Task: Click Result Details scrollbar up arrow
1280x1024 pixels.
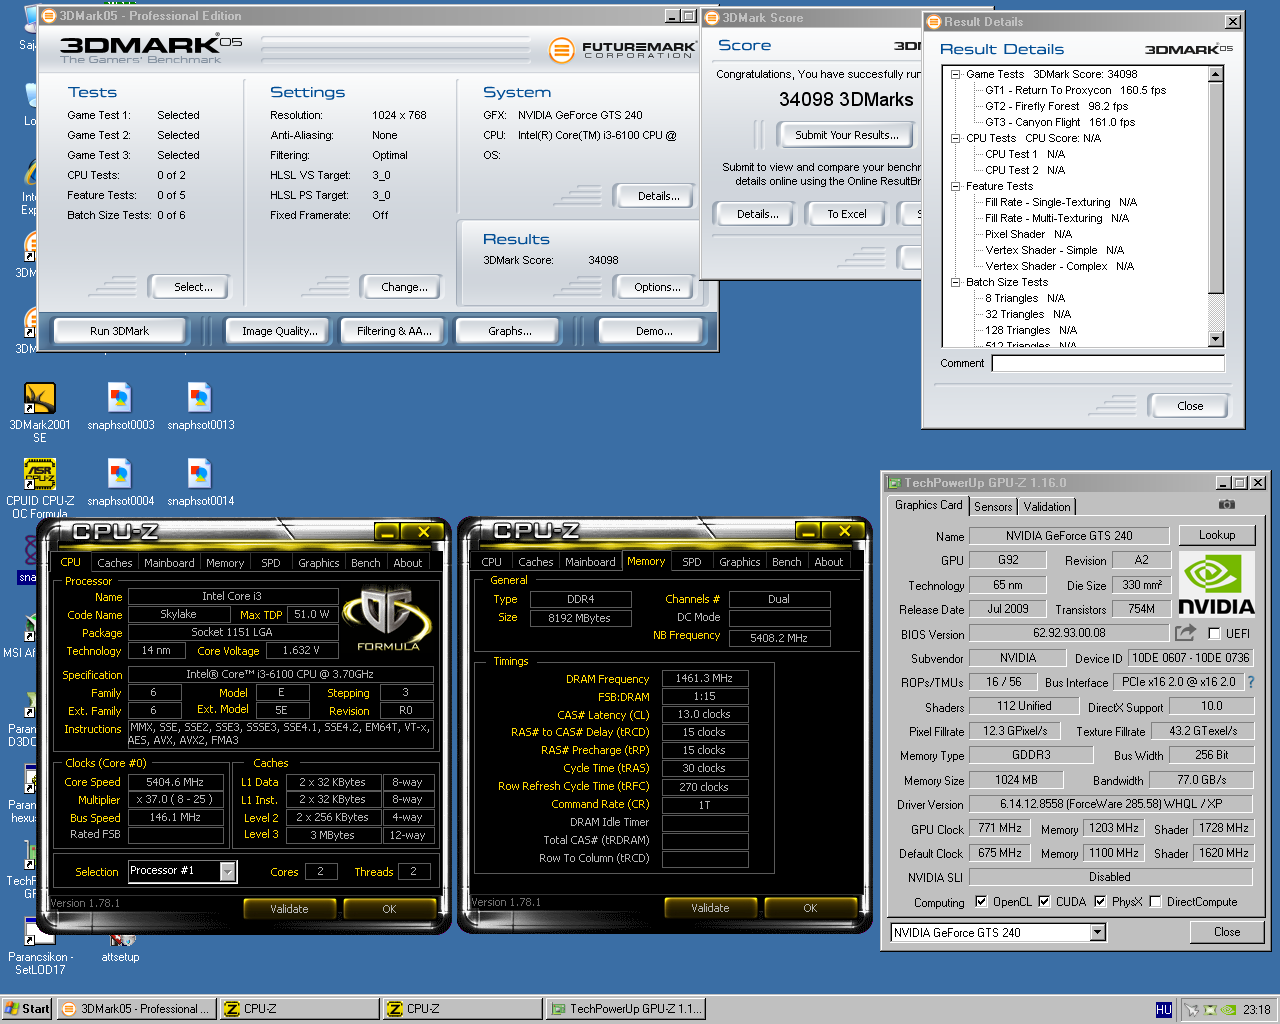Action: click(1216, 74)
